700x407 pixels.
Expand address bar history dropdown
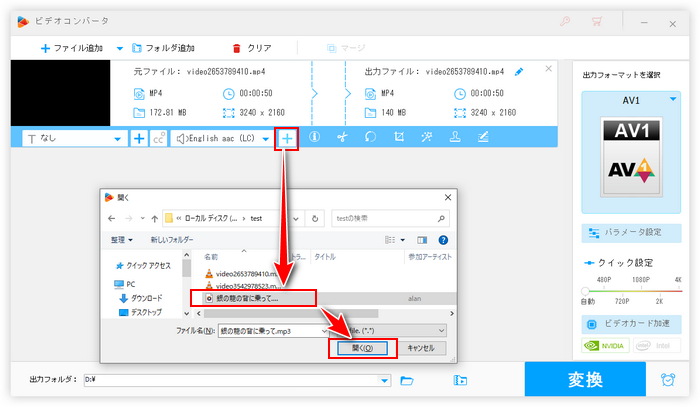pyautogui.click(x=296, y=219)
